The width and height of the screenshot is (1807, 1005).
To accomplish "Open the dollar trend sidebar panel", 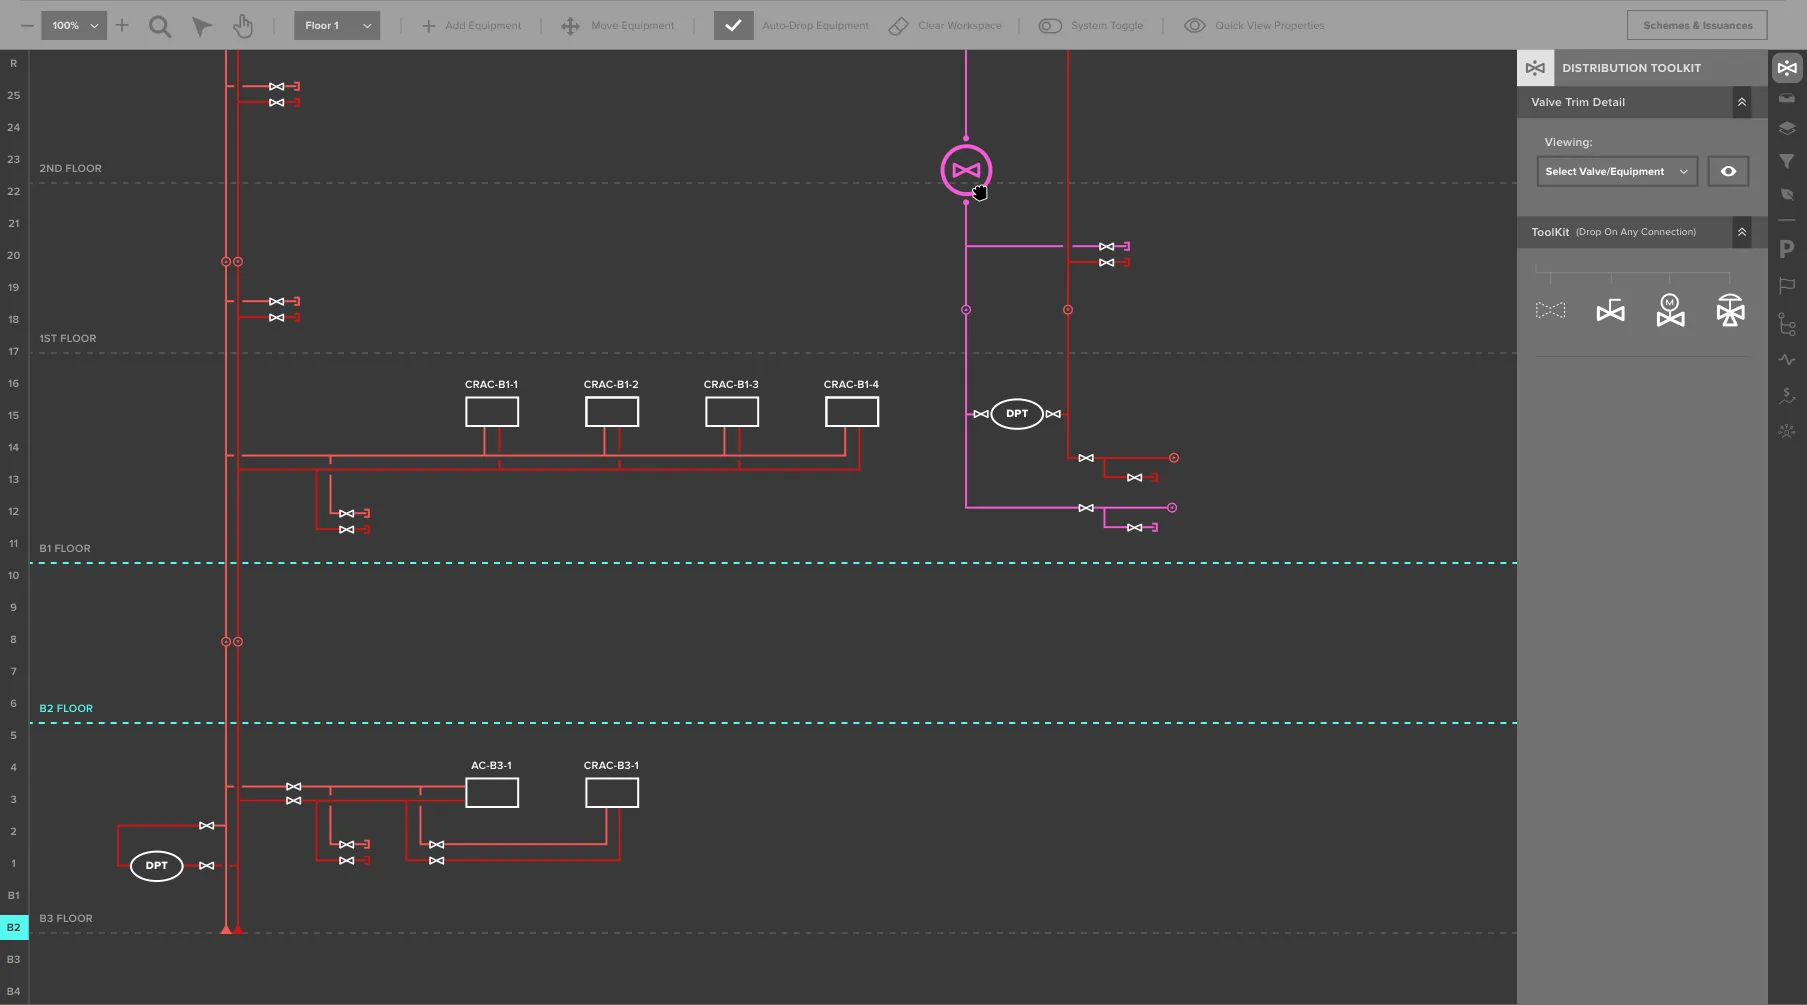I will (1787, 396).
